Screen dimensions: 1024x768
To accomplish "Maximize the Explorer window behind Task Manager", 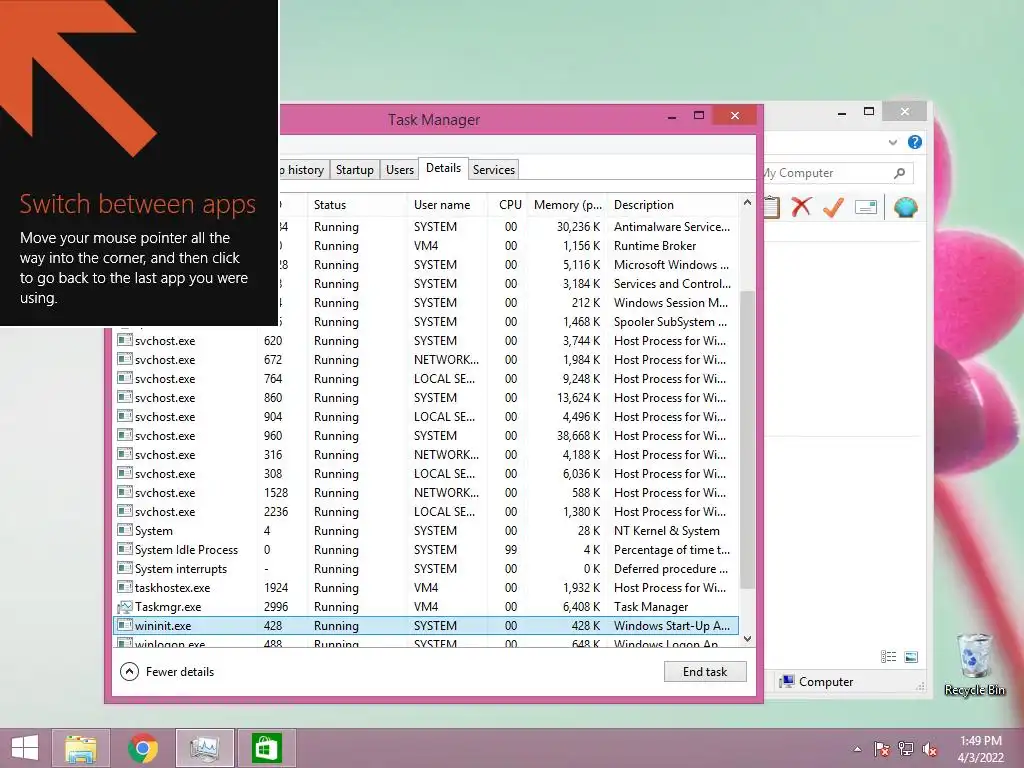I will (869, 112).
